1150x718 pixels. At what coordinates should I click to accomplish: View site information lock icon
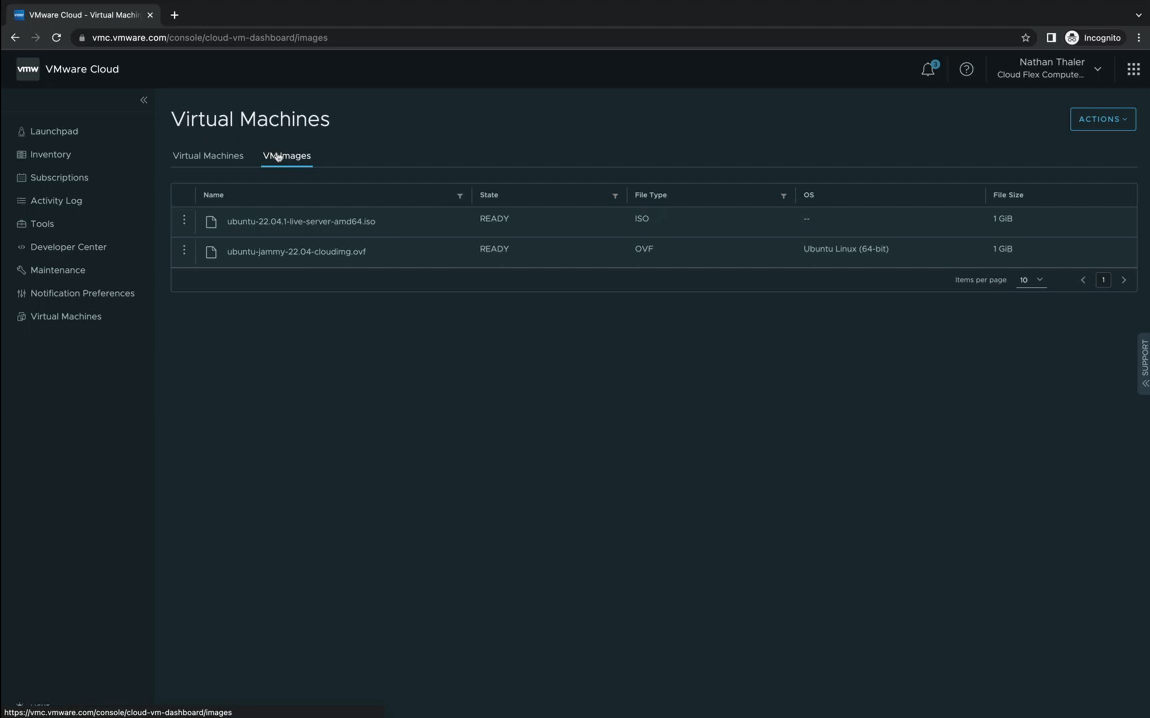click(82, 37)
